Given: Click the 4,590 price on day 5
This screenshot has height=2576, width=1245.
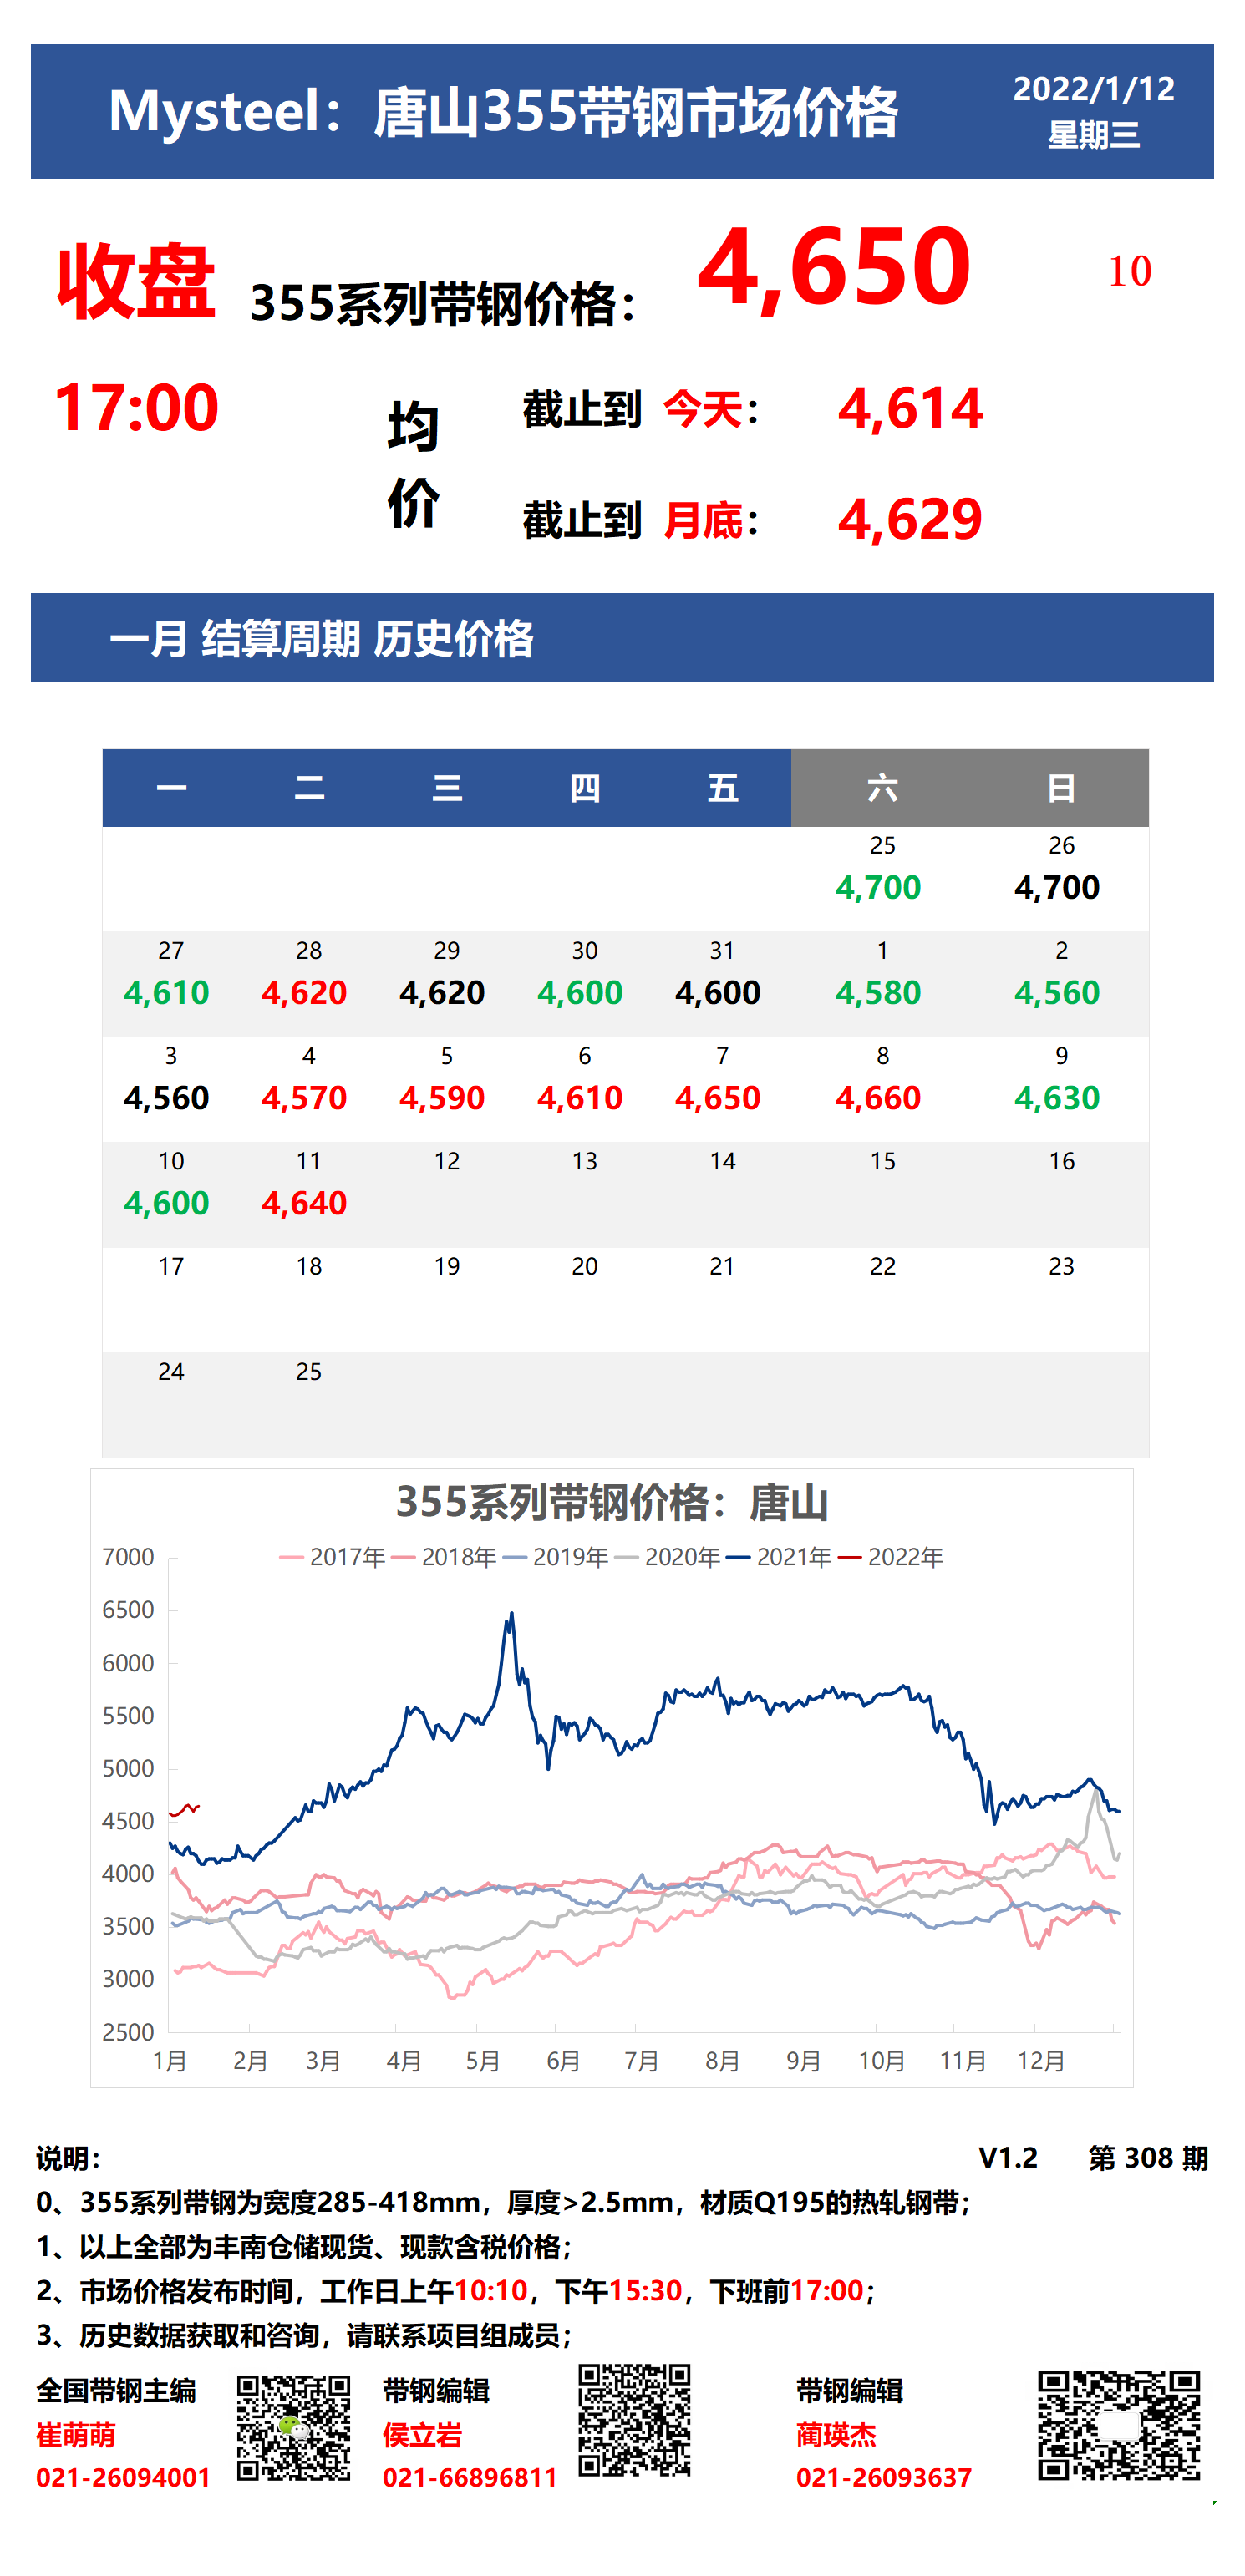Looking at the screenshot, I should [442, 1098].
